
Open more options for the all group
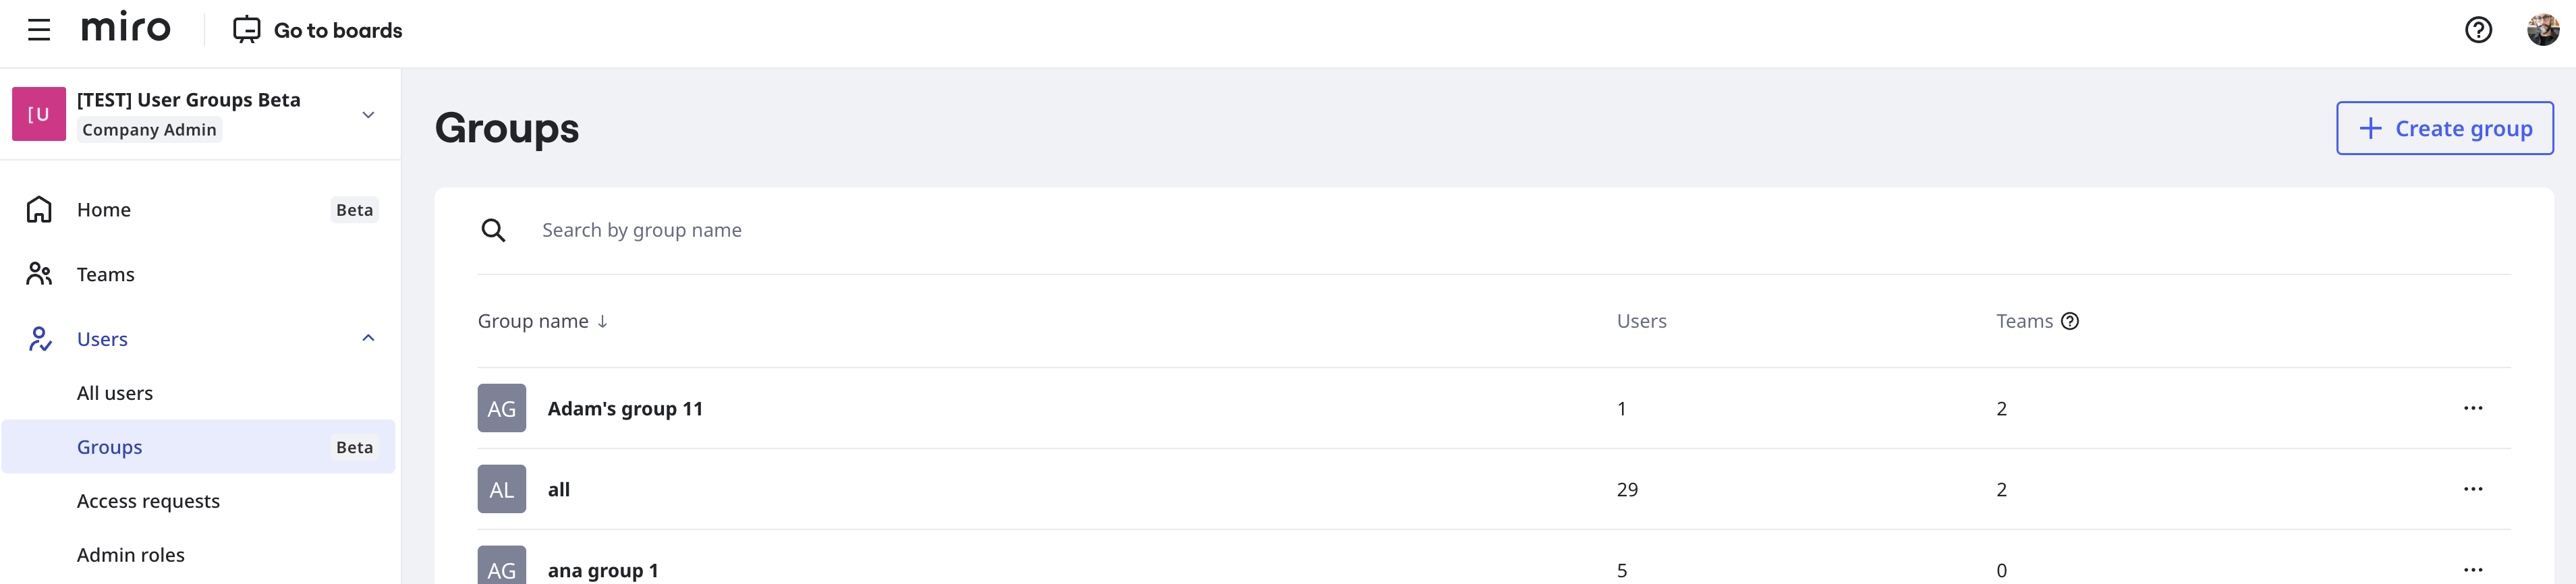coord(2472,489)
